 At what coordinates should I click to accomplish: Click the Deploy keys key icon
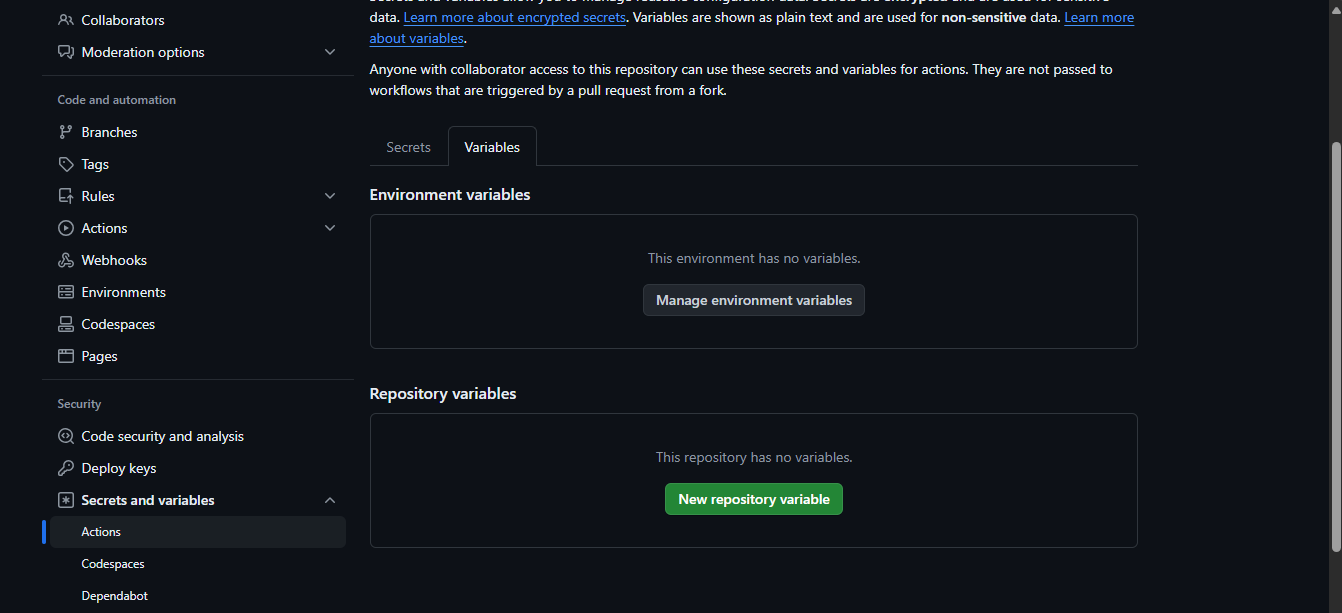(x=66, y=468)
